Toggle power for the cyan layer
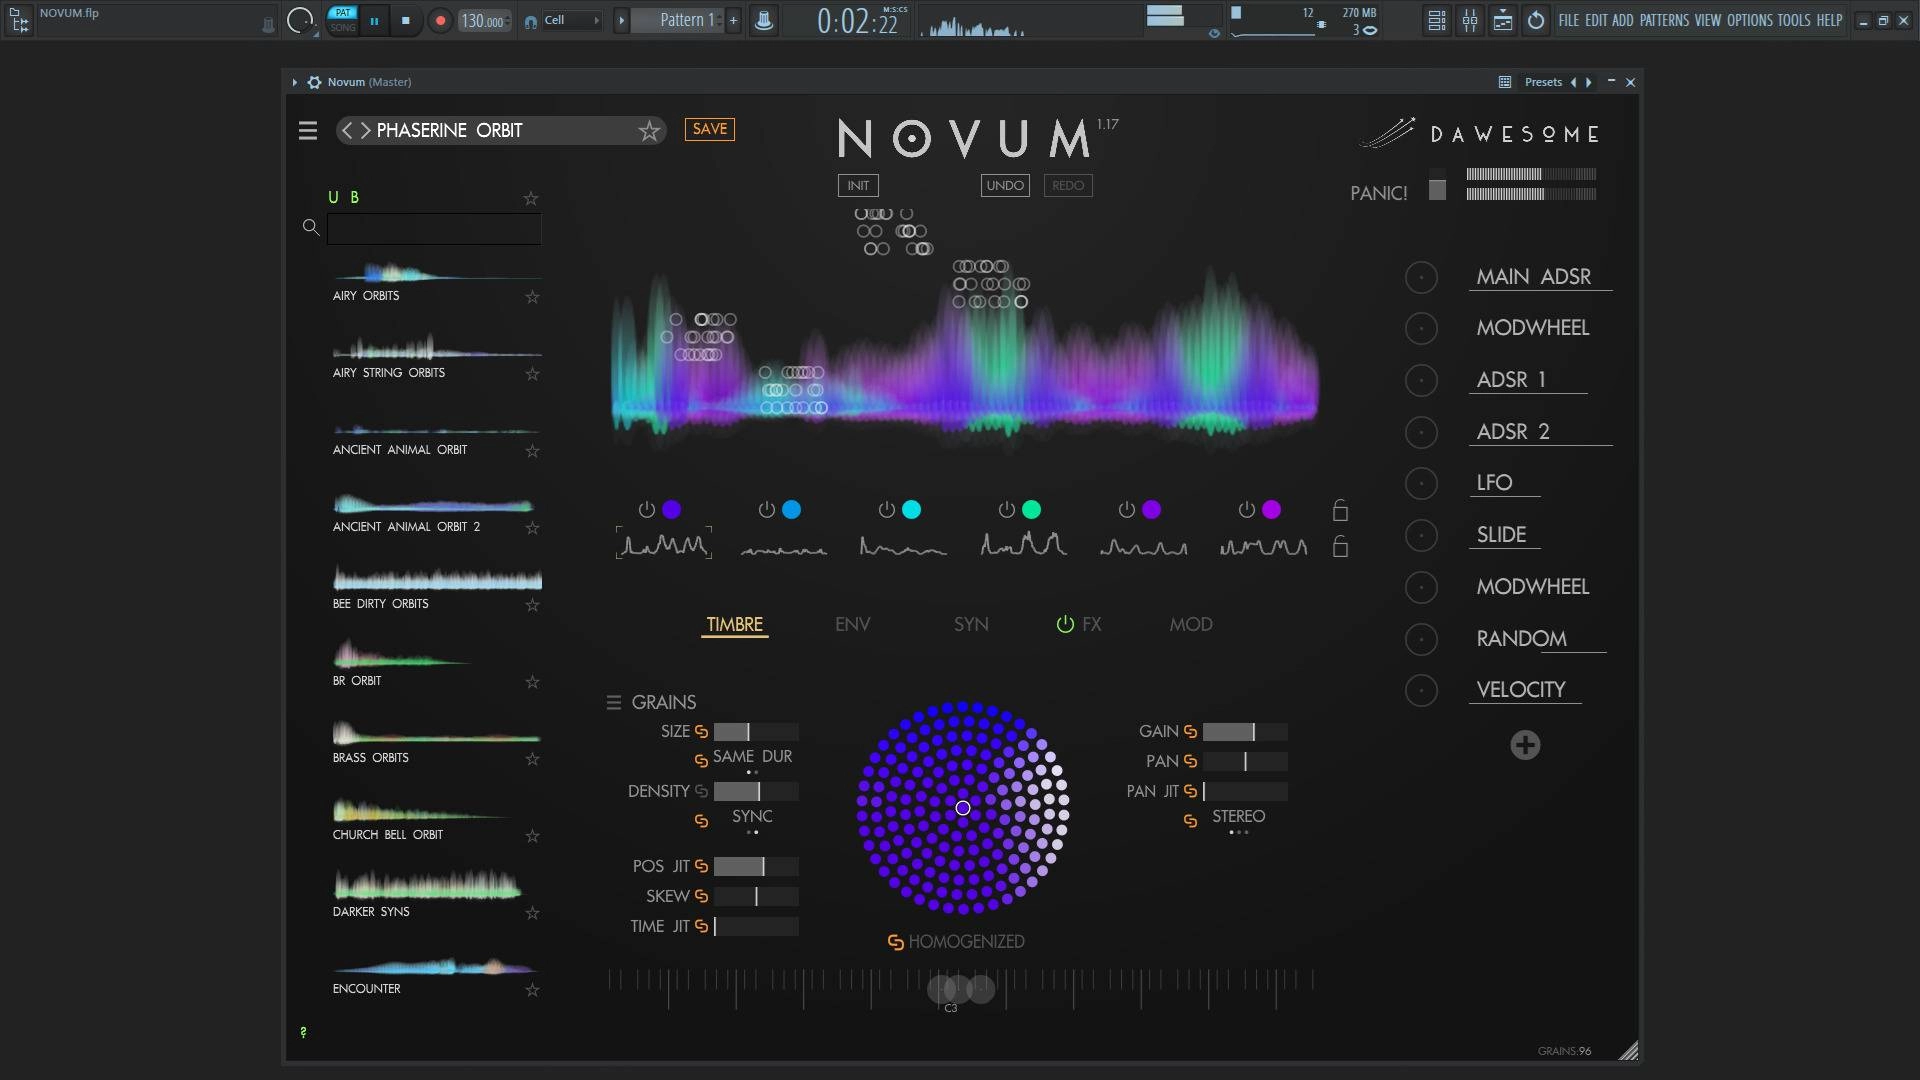This screenshot has height=1080, width=1920. 887,510
